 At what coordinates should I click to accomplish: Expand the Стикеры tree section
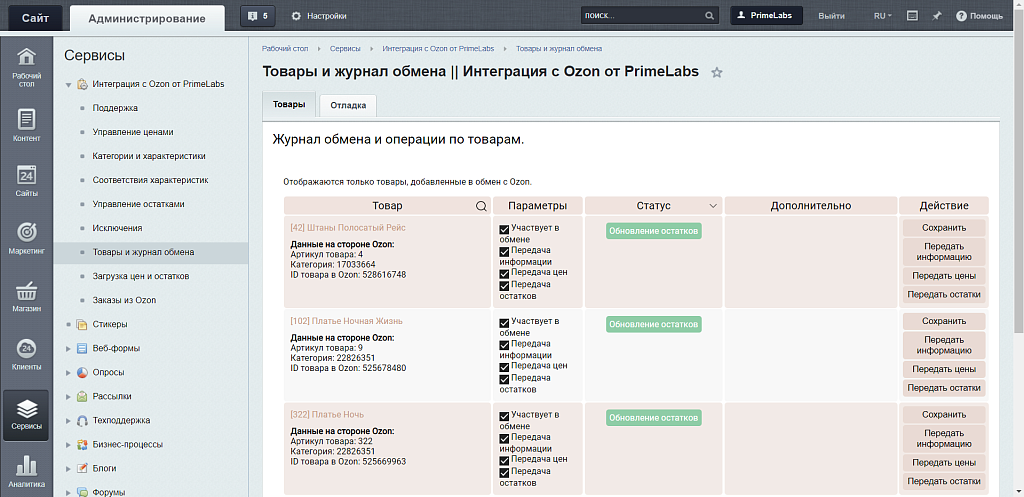(x=69, y=324)
